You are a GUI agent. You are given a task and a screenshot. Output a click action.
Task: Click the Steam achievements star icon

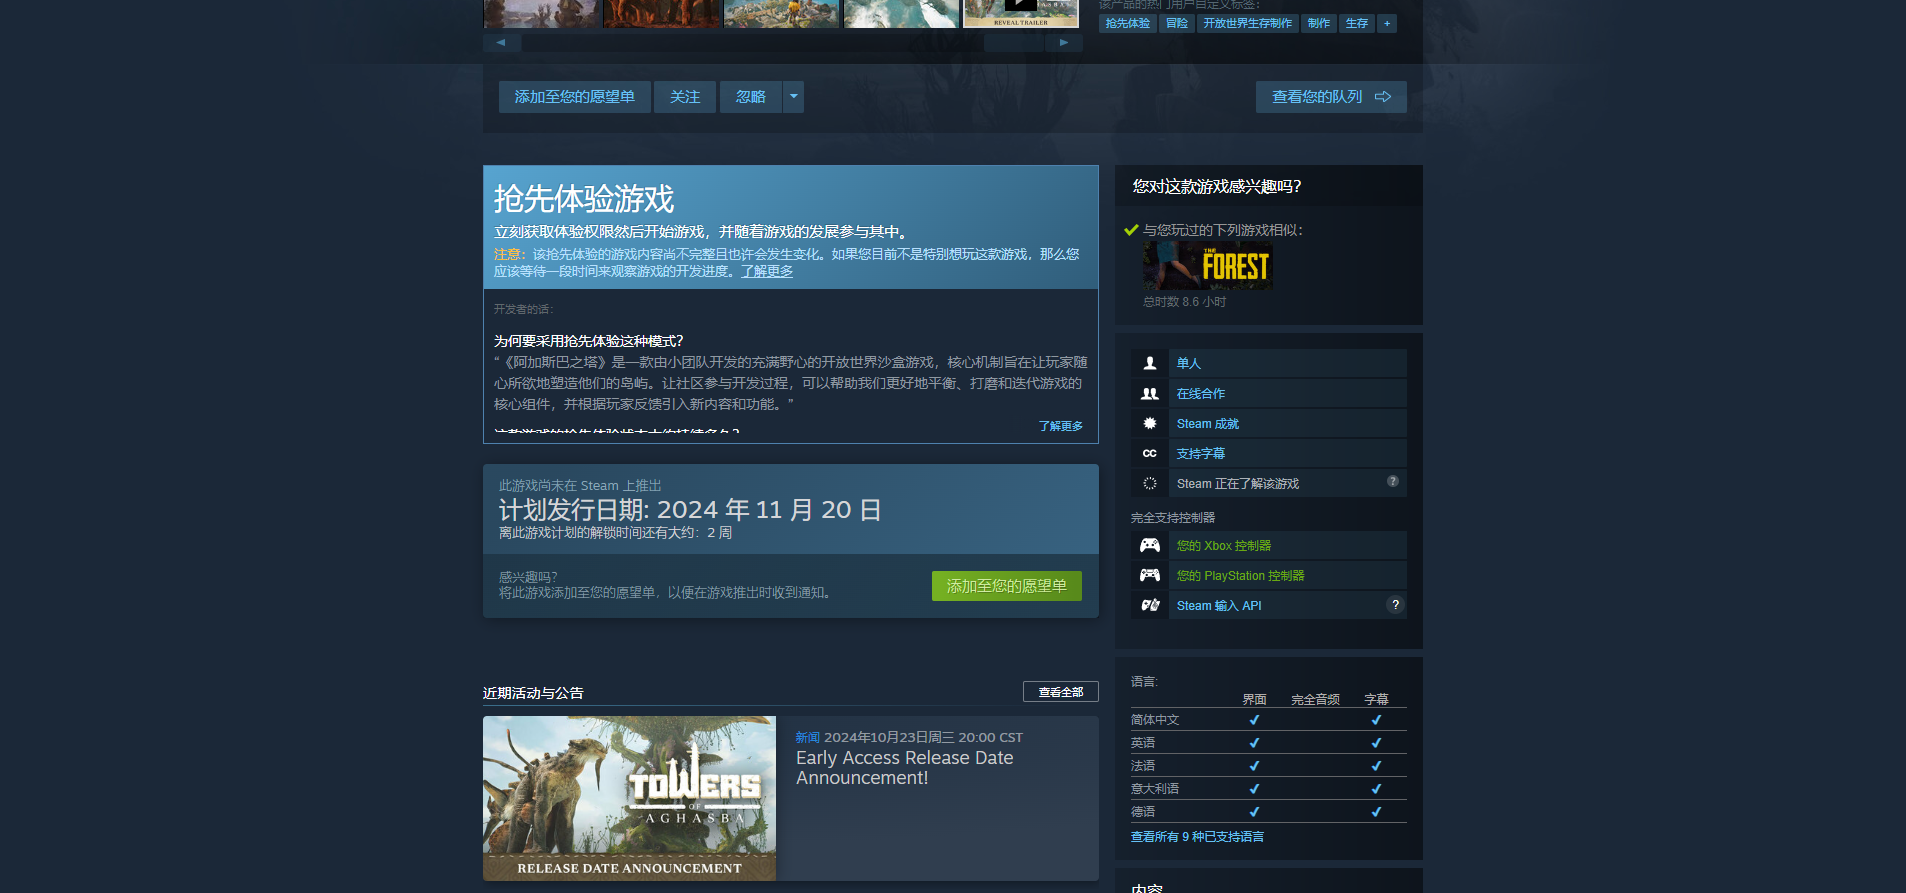click(x=1150, y=423)
